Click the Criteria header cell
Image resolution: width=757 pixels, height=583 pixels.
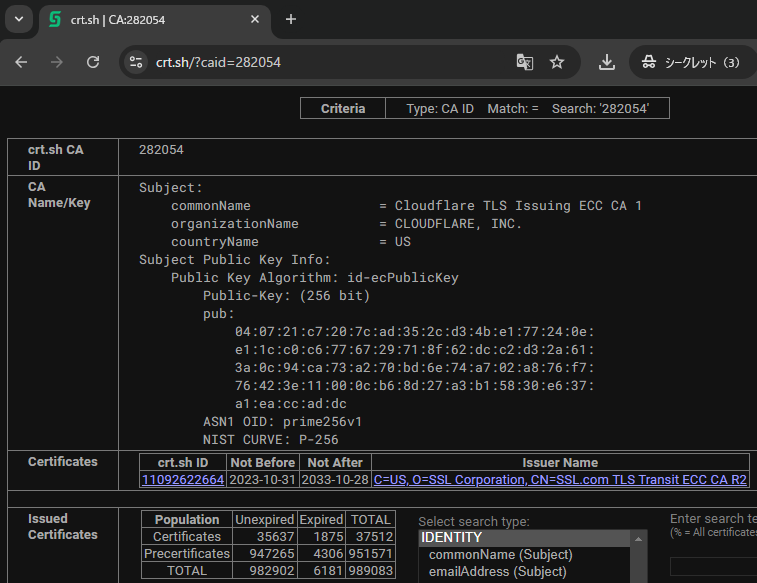click(343, 108)
